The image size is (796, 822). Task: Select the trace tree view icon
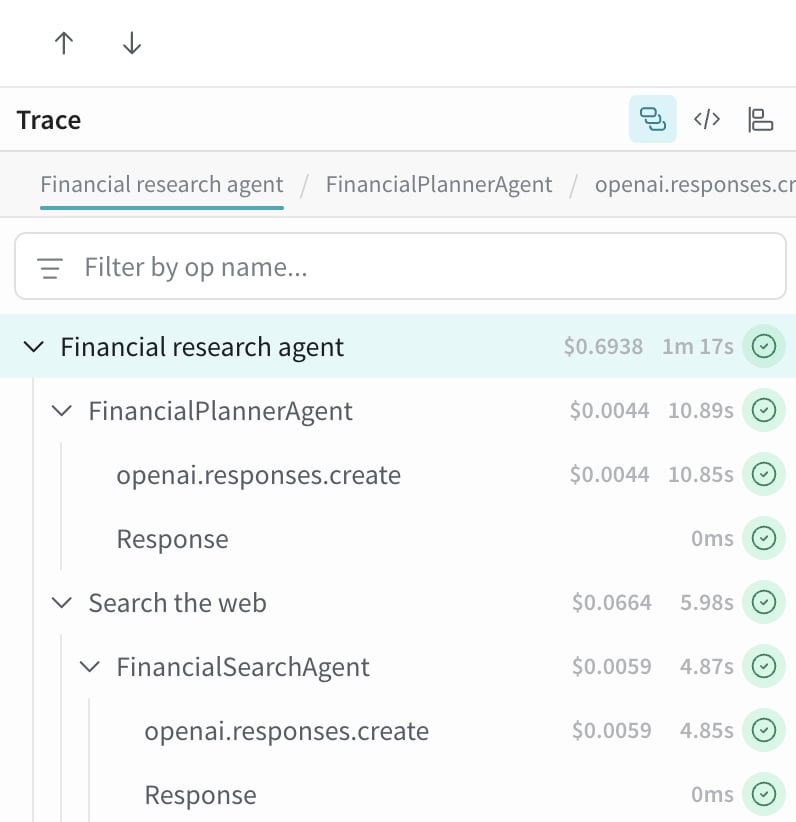652,119
